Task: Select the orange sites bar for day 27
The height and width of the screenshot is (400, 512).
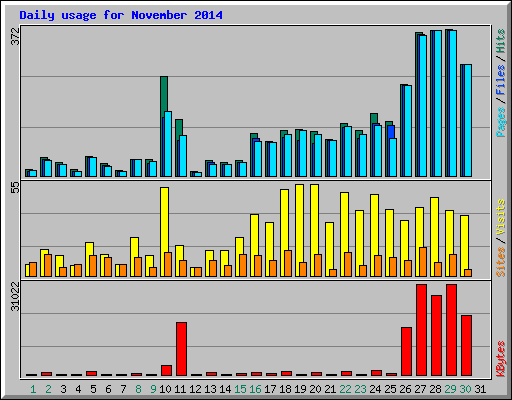Action: point(423,262)
